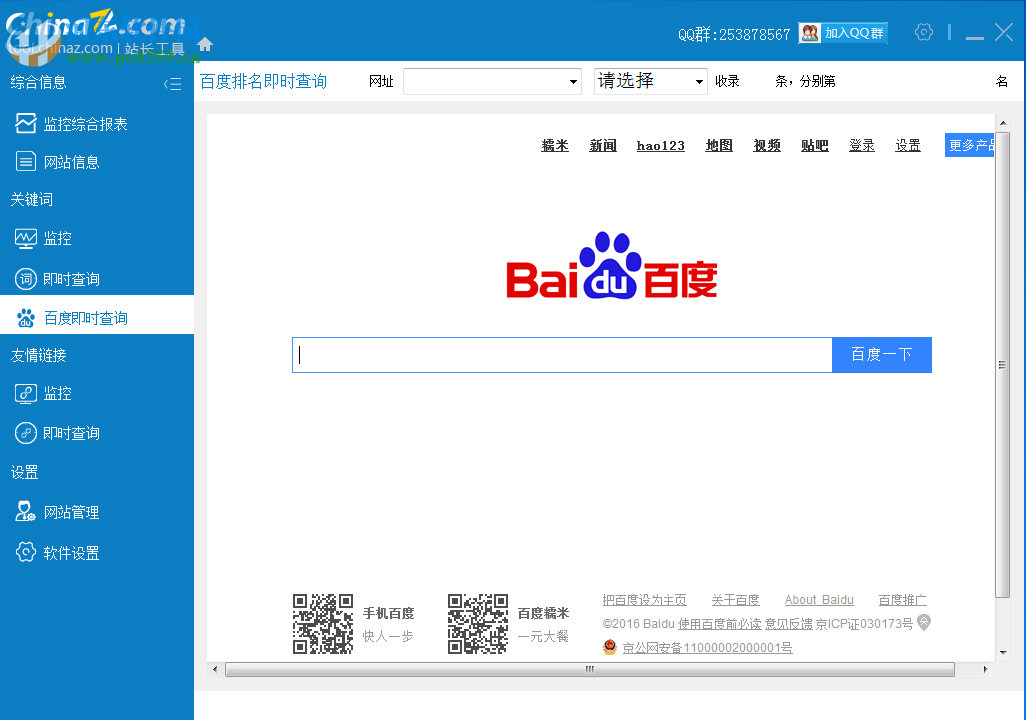
Task: Click inside the Baidu search input box
Action: tap(560, 354)
